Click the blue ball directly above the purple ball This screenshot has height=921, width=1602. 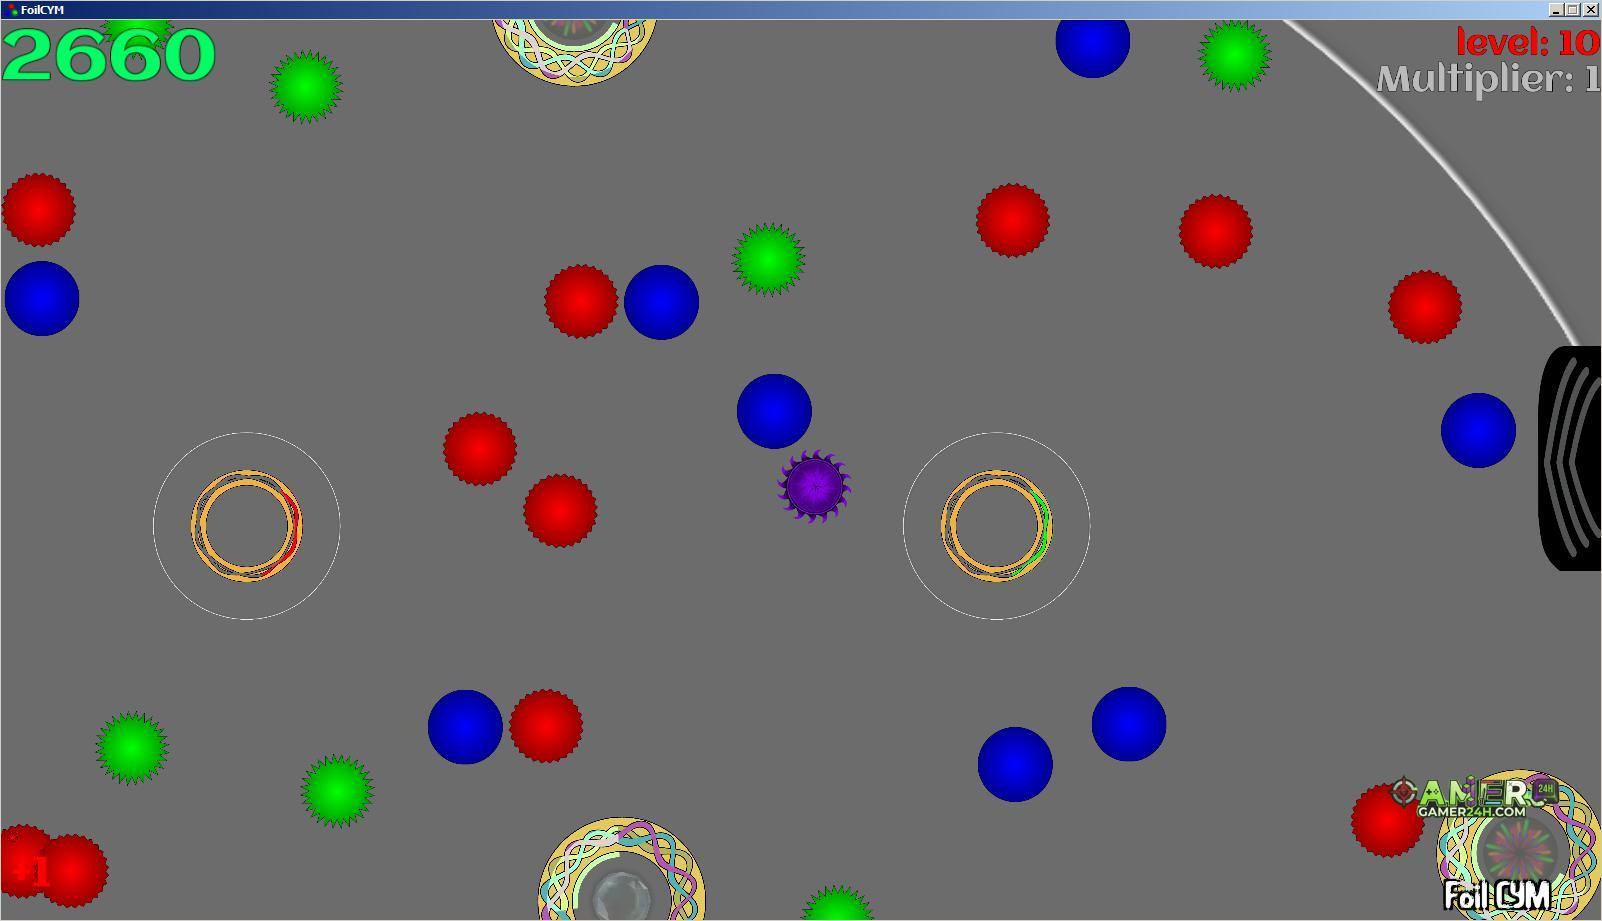click(774, 411)
